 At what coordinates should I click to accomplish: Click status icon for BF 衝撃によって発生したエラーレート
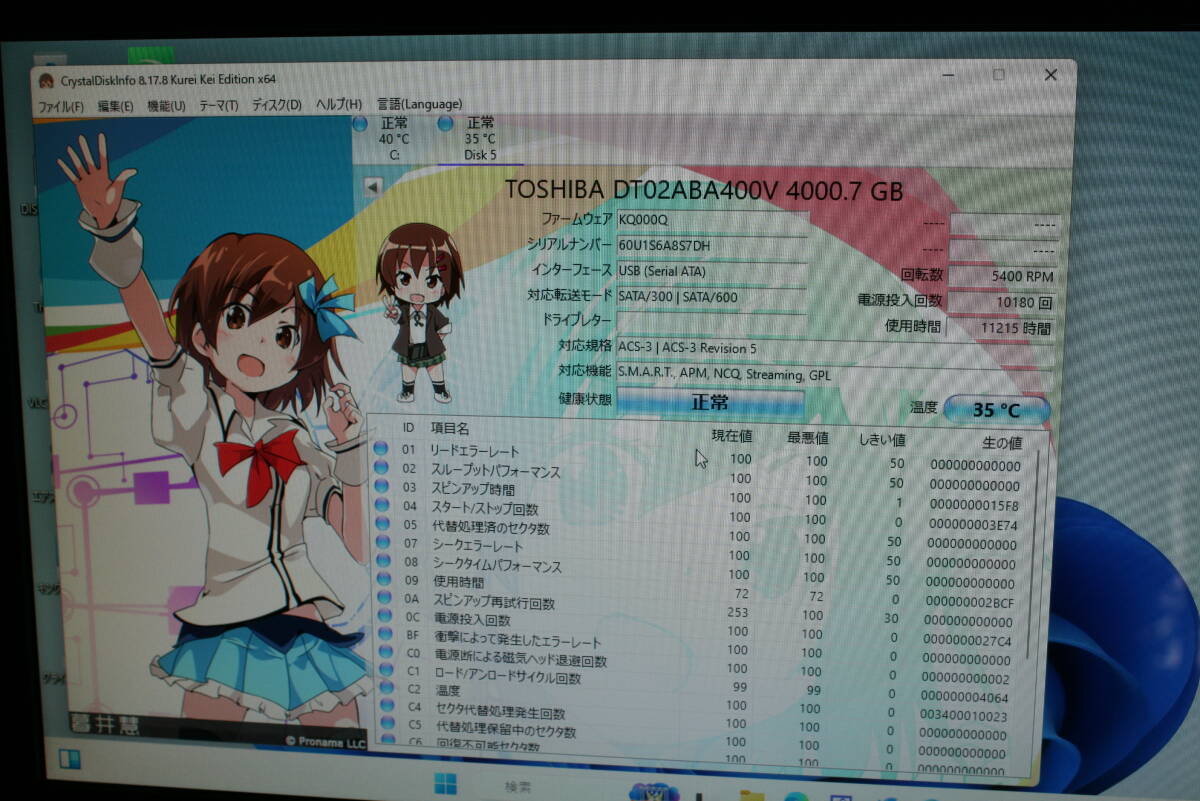pyautogui.click(x=384, y=635)
